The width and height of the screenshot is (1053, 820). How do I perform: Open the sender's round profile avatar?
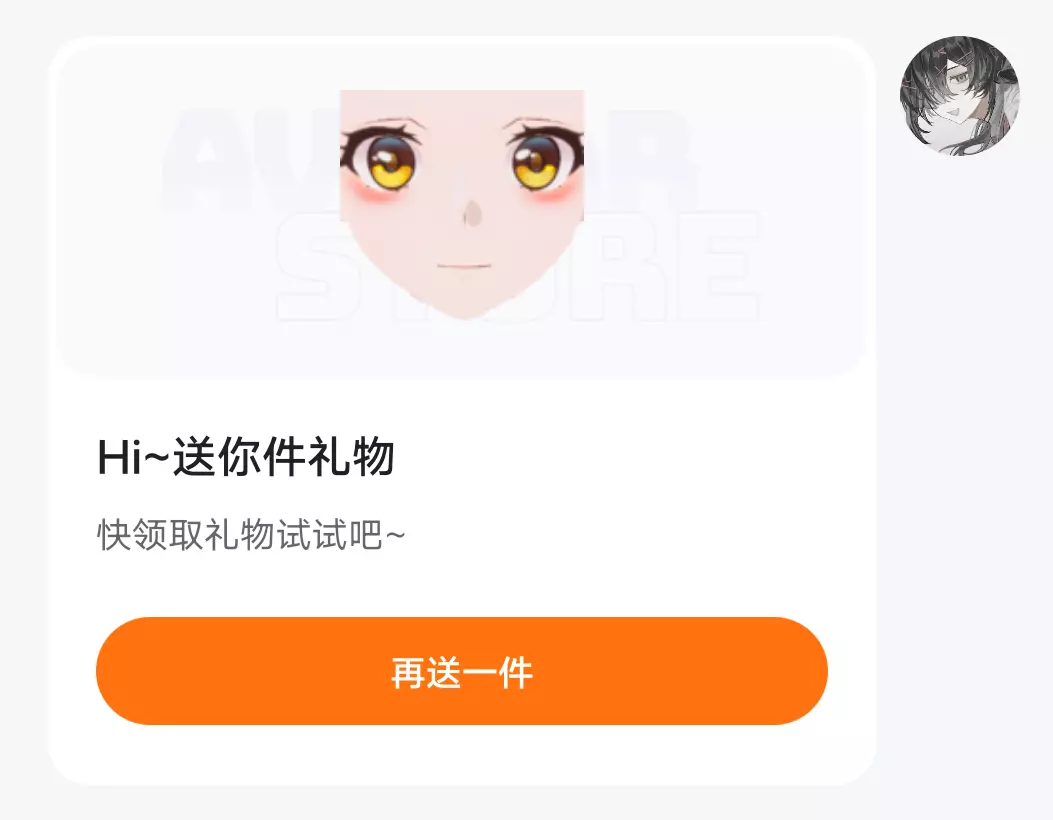point(960,96)
